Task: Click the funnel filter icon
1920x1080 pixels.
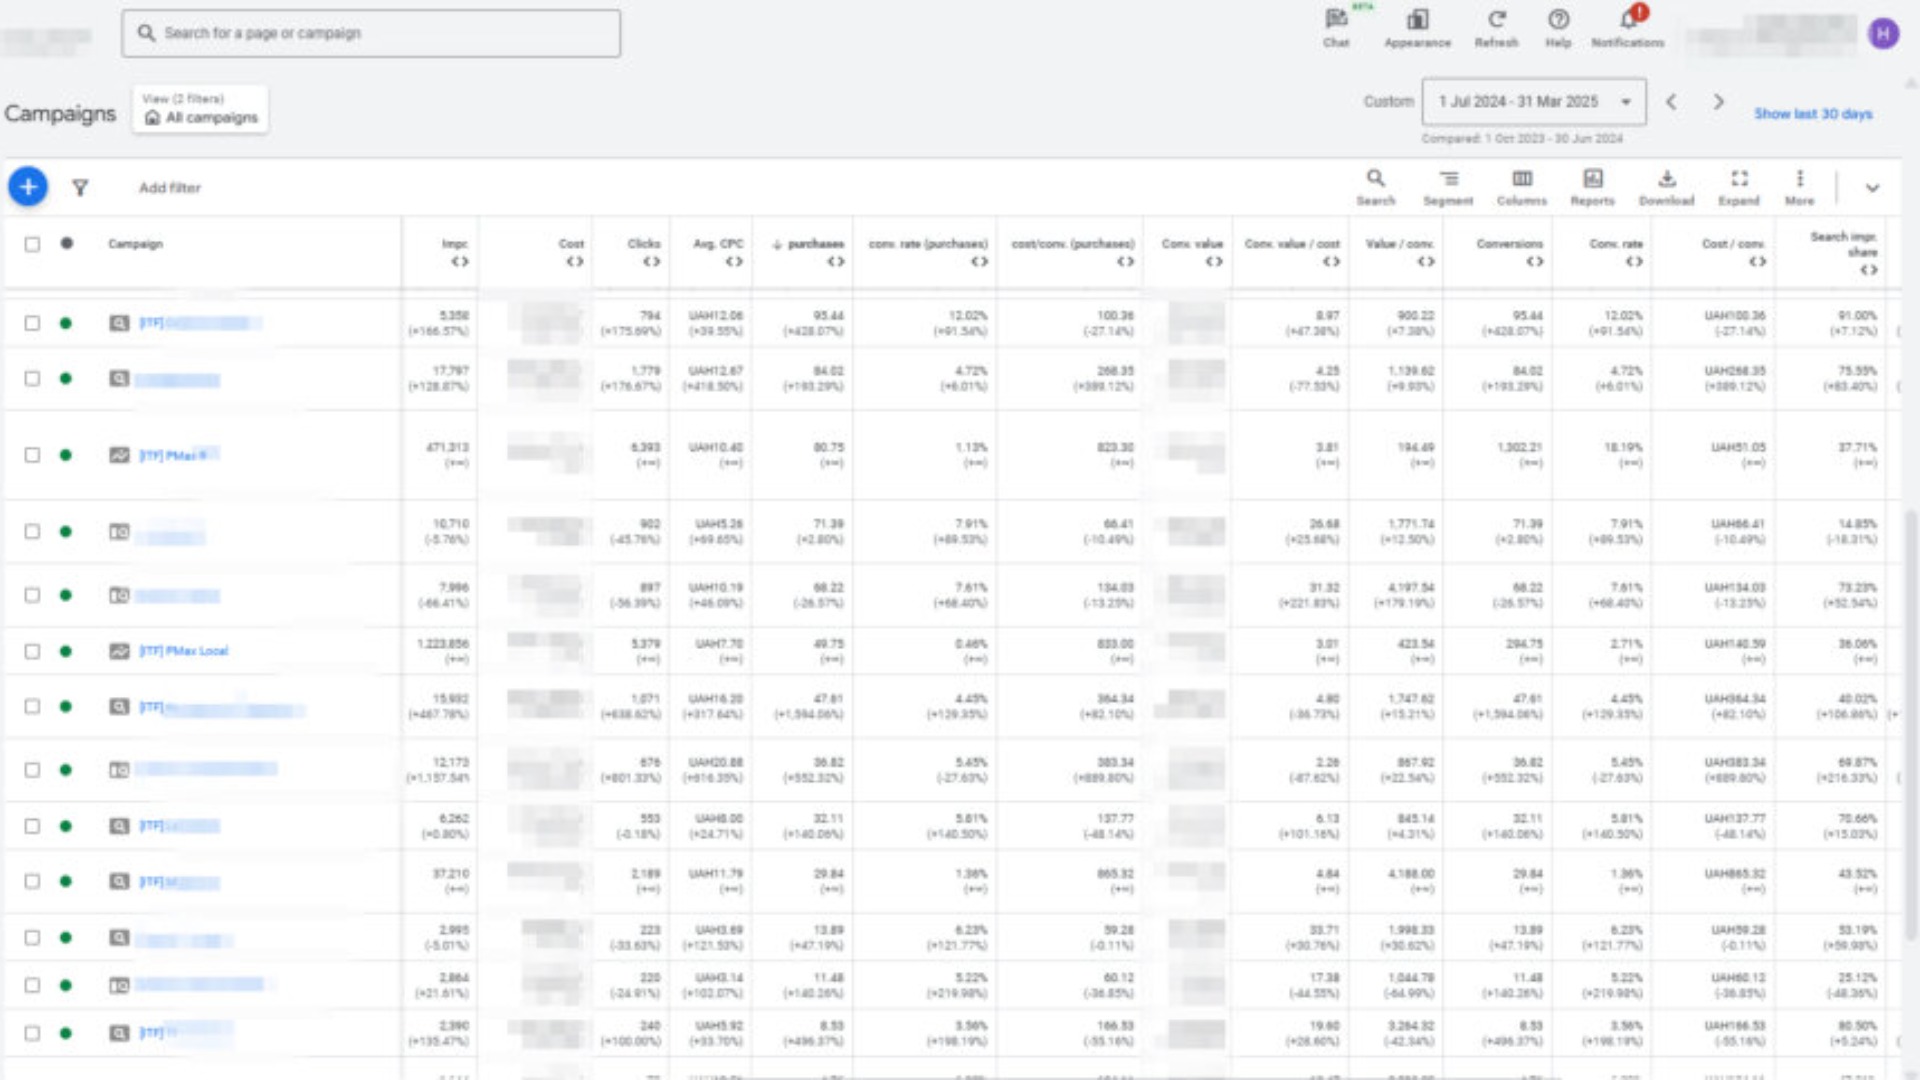Action: [x=80, y=187]
